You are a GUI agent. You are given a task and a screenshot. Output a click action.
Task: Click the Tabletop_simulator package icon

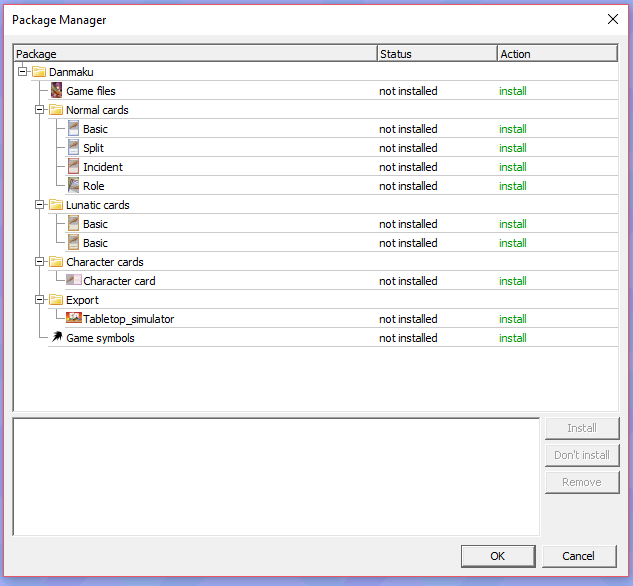[x=74, y=318]
